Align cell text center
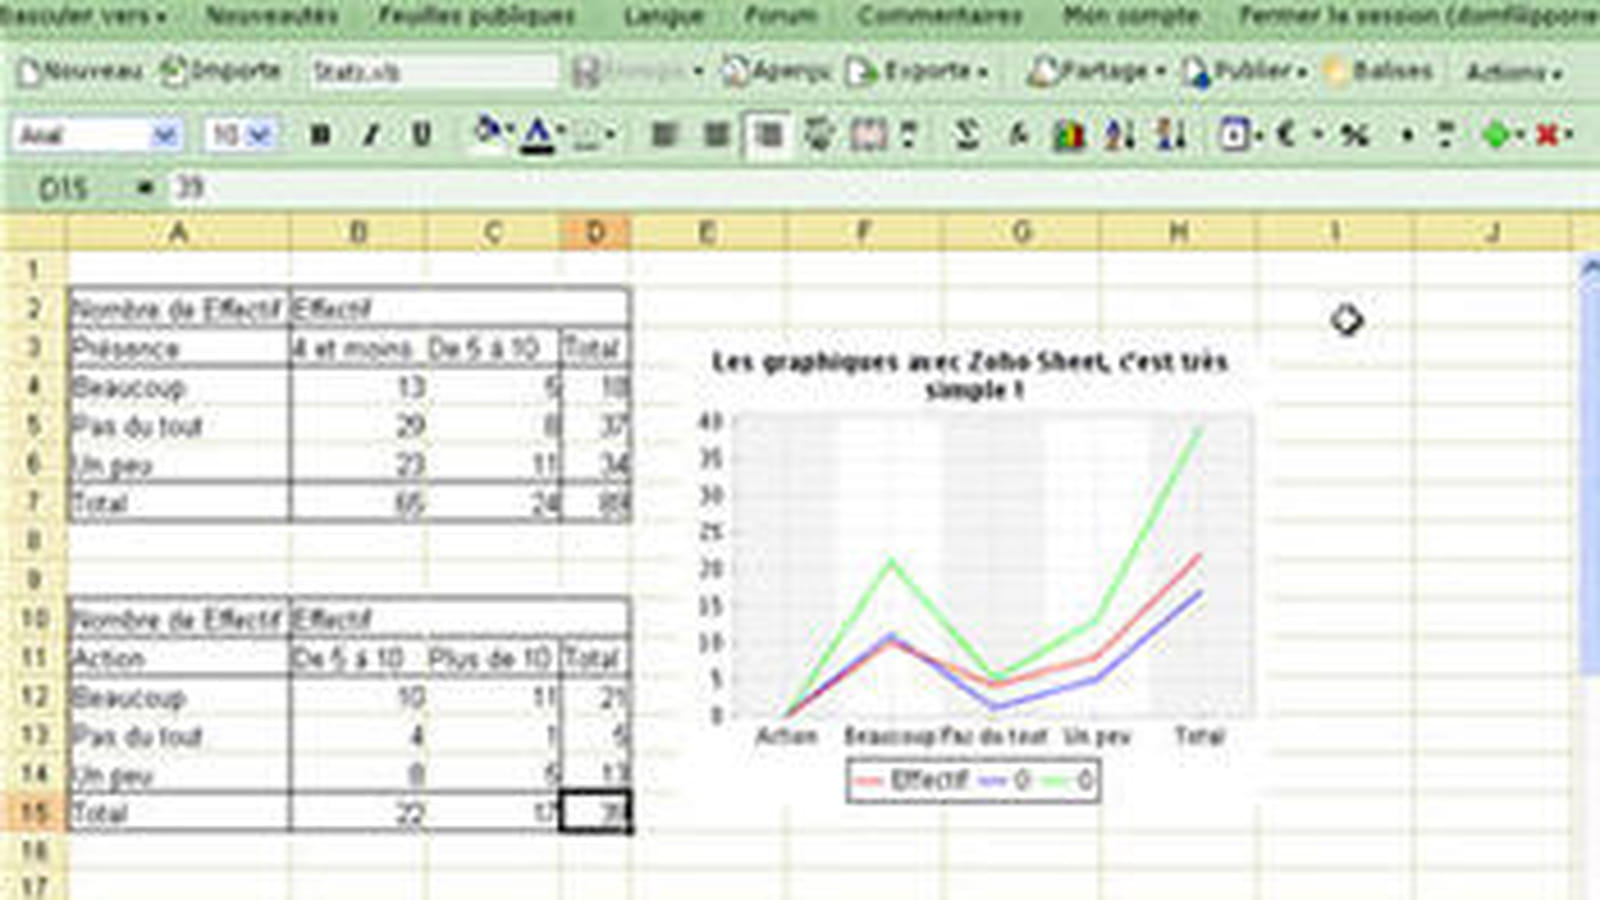Screen dimensions: 1600x900 (716, 134)
